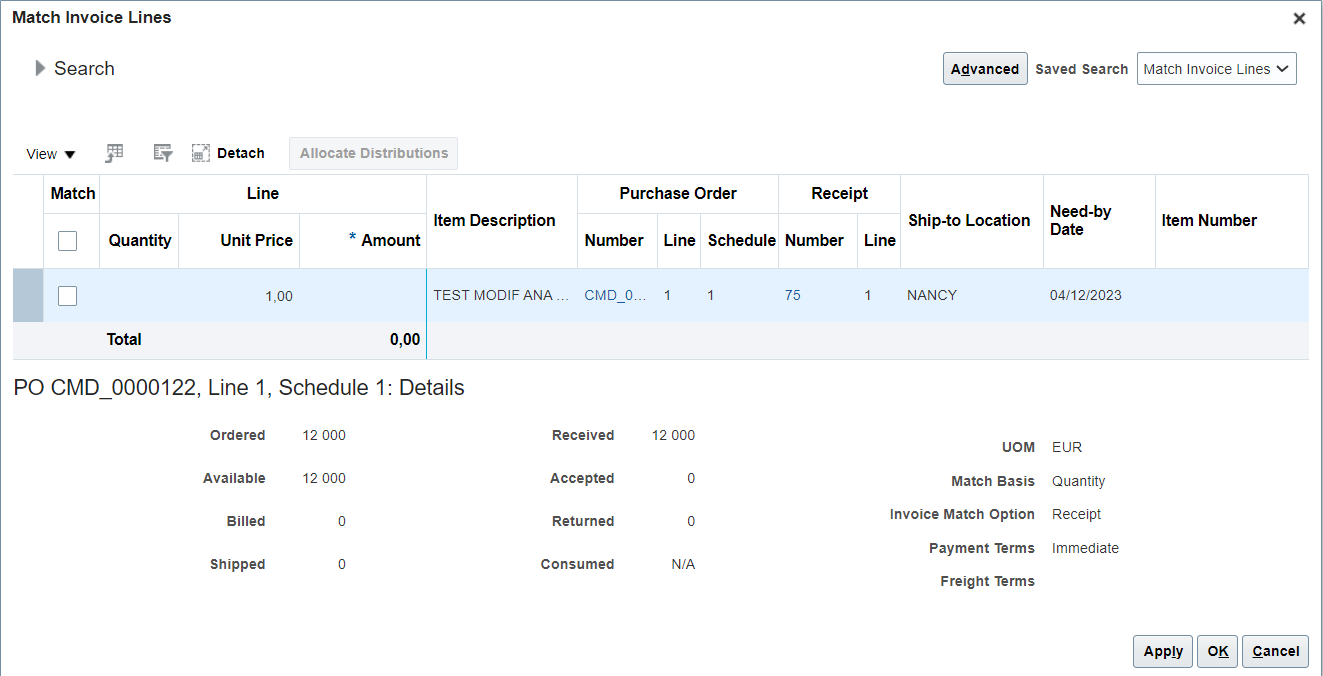Click the Quantity field of the line
Image resolution: width=1323 pixels, height=676 pixels.
point(139,295)
